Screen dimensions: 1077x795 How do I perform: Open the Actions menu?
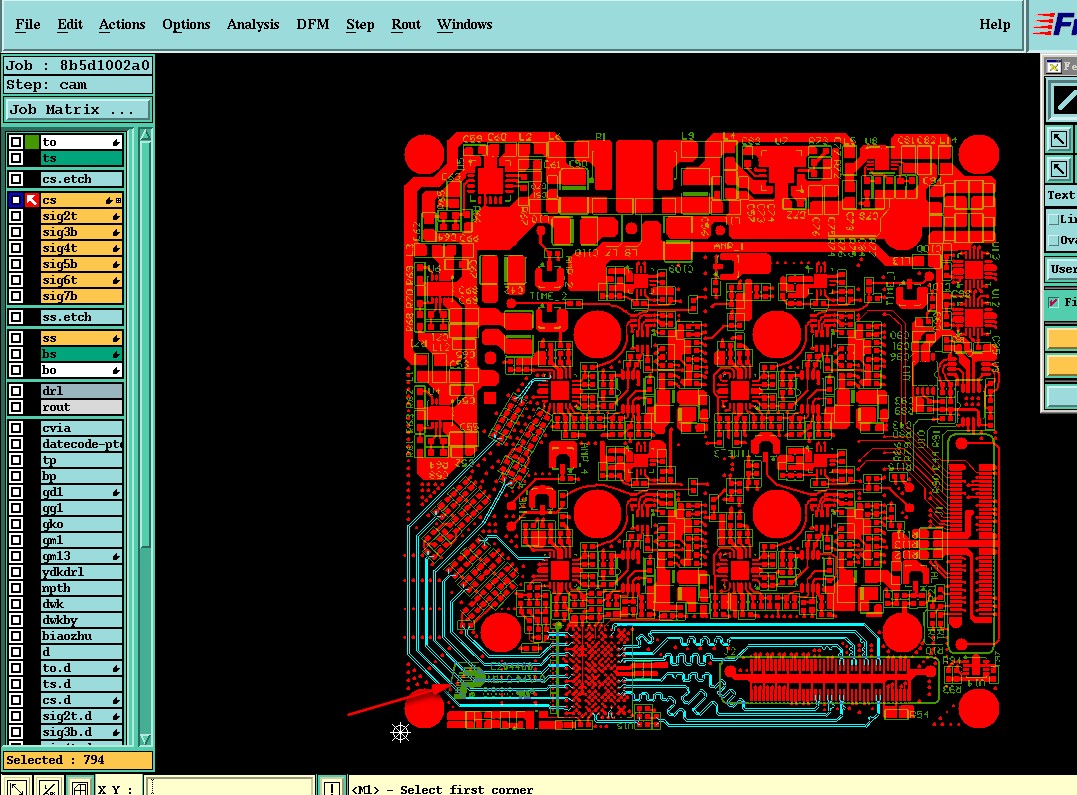(x=122, y=25)
